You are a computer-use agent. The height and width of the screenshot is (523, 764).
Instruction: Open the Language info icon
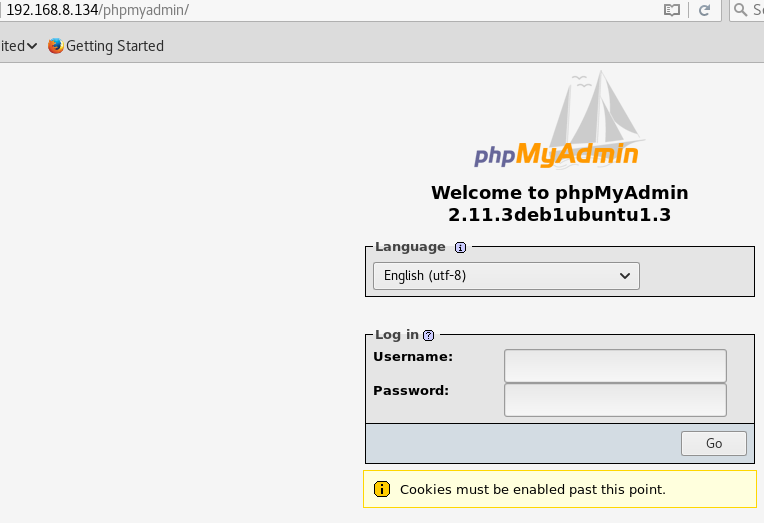pos(460,248)
